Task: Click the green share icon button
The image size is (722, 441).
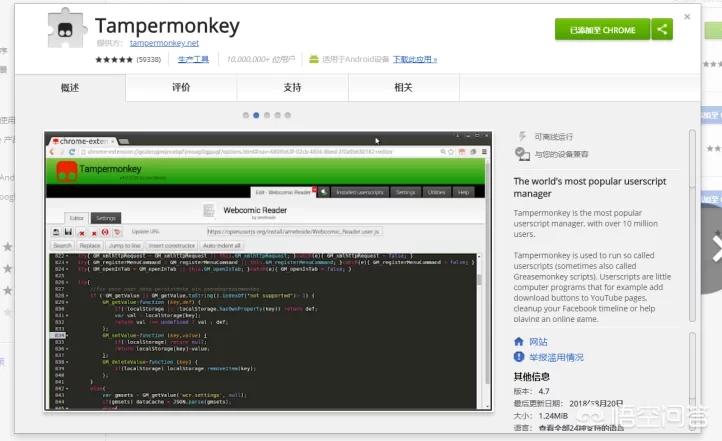Action: pos(662,29)
